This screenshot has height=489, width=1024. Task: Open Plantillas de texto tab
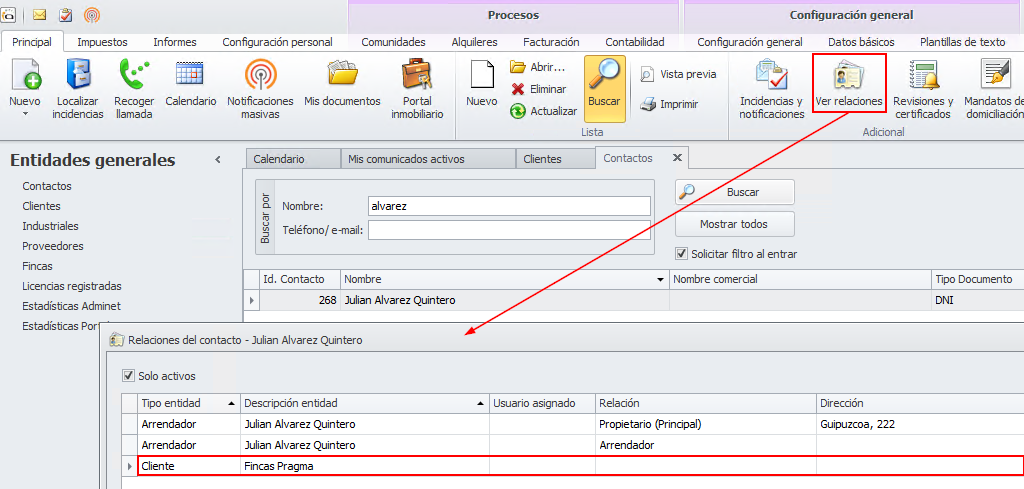pyautogui.click(x=963, y=42)
